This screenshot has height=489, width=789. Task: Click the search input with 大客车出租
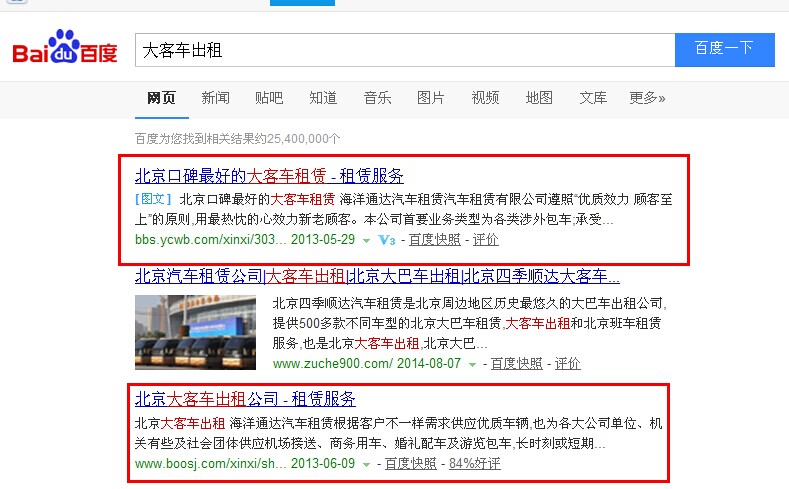[x=405, y=50]
